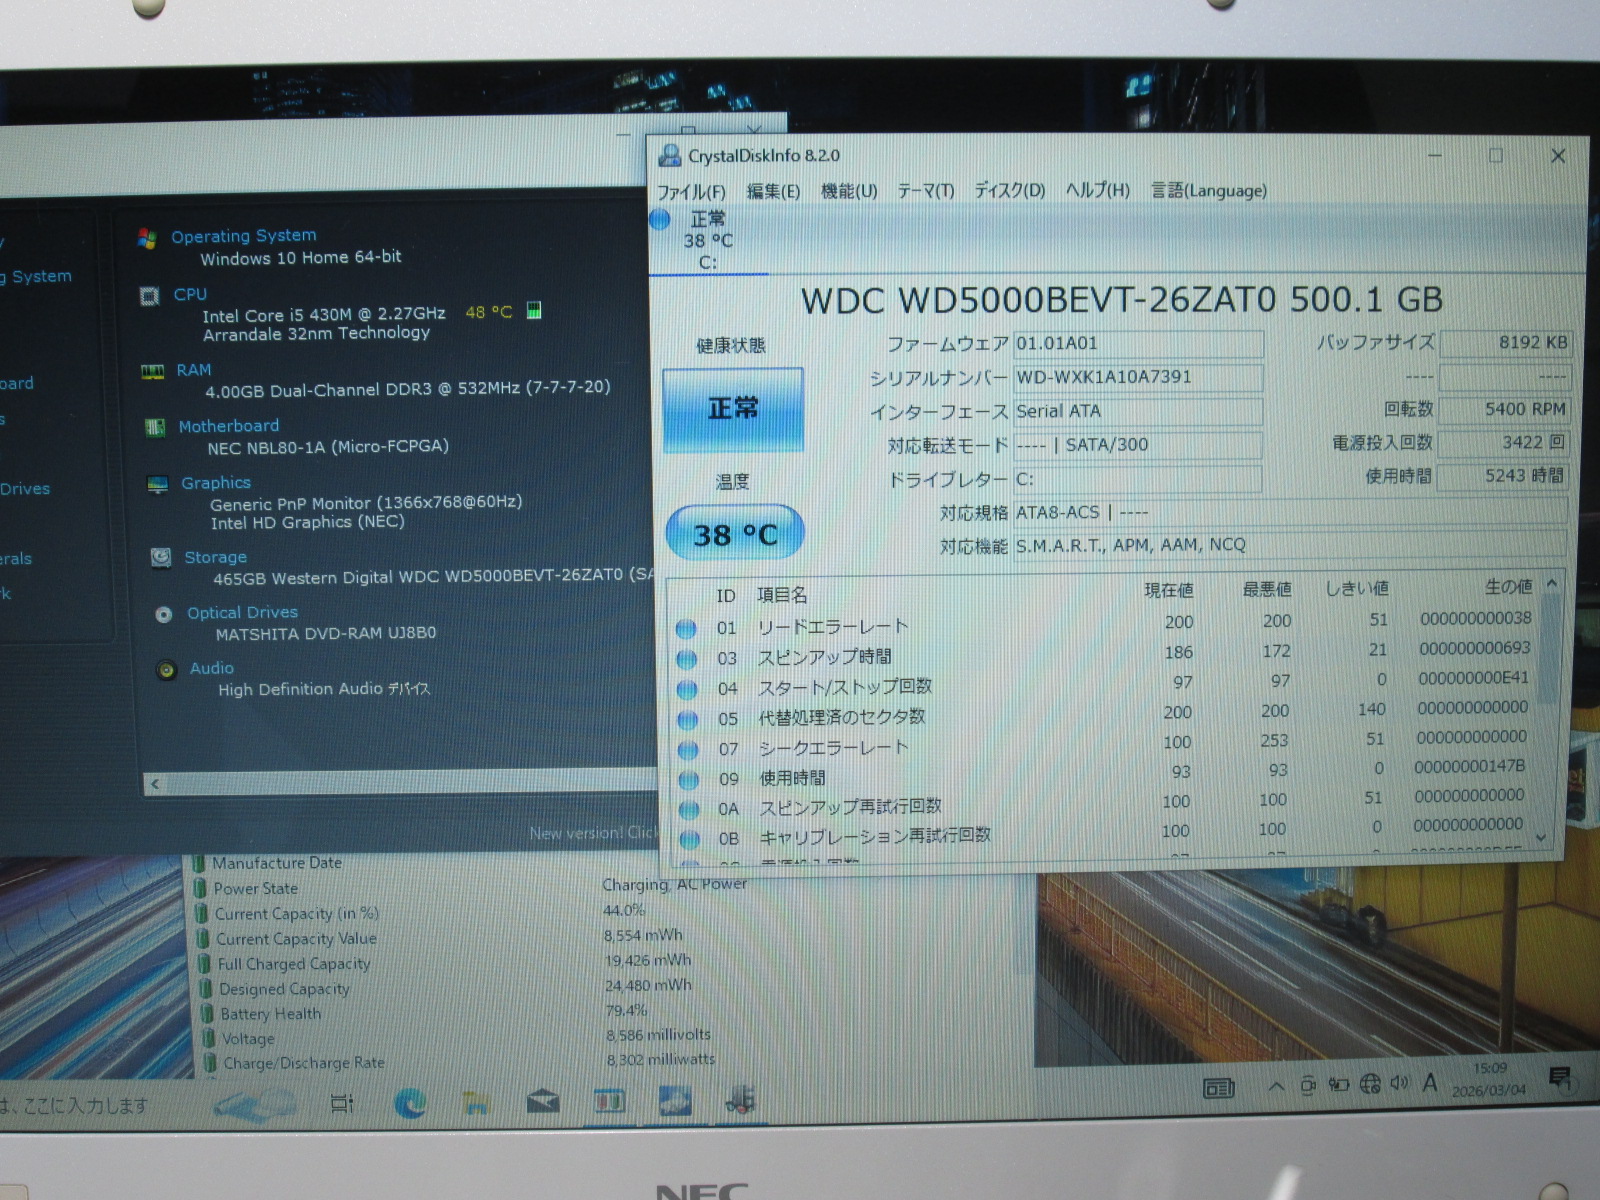
Task: Click the Motherboard icon in Speccy summary
Action: pos(155,427)
